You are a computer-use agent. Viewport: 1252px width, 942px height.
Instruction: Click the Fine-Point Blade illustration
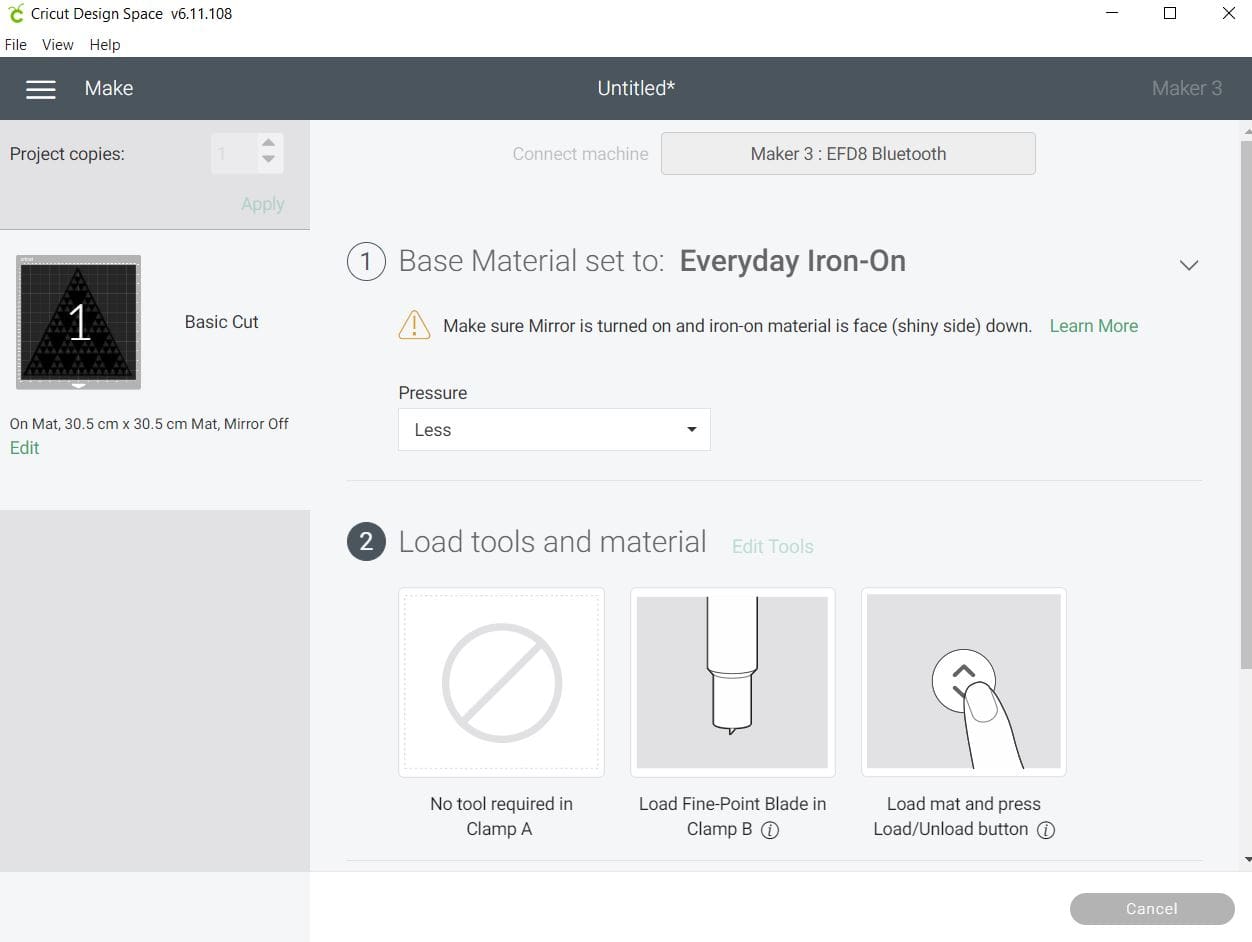click(732, 682)
